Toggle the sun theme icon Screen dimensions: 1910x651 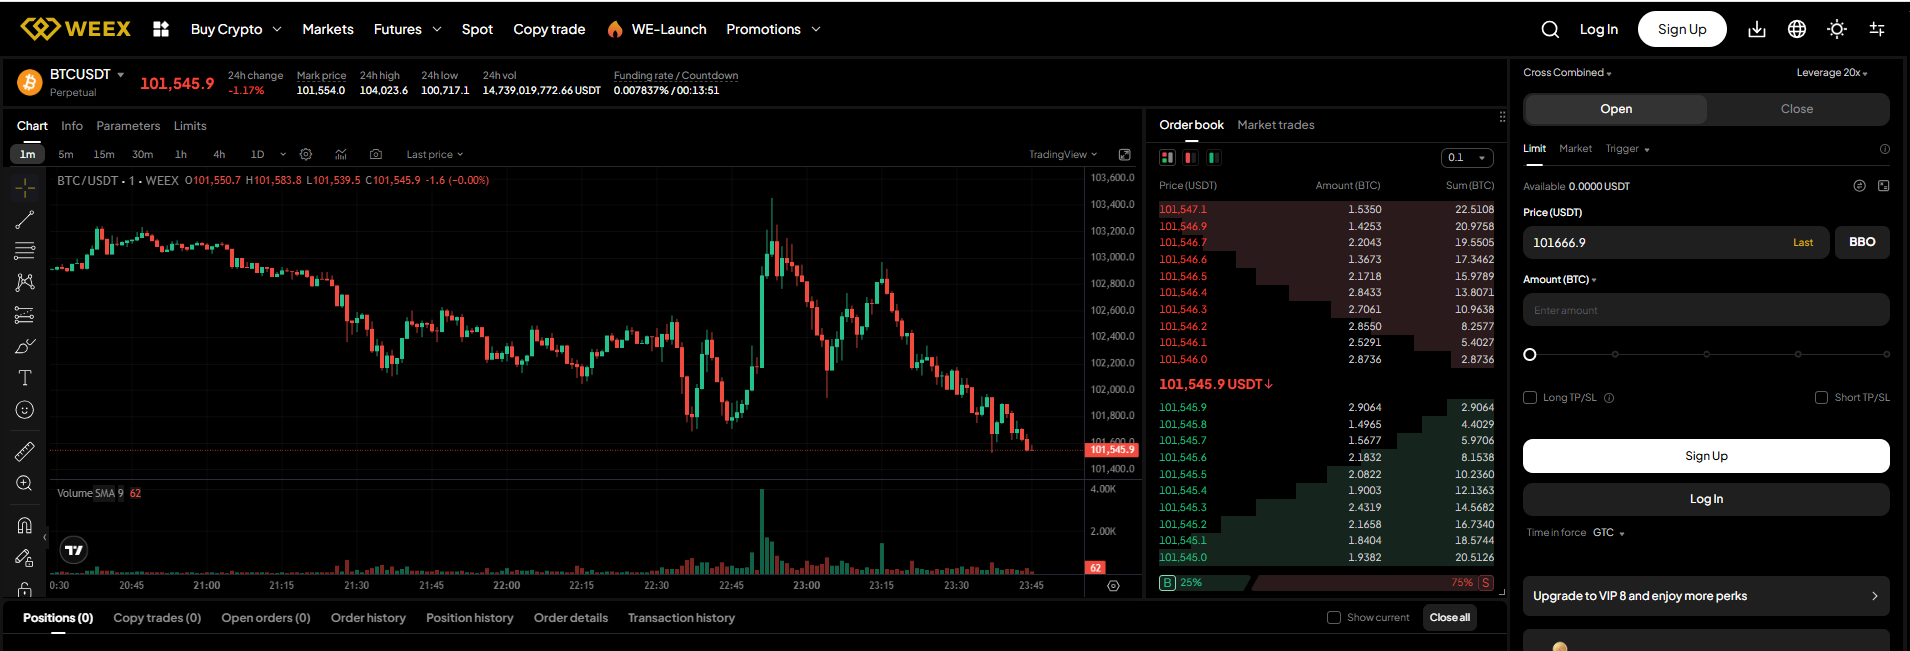tap(1837, 30)
